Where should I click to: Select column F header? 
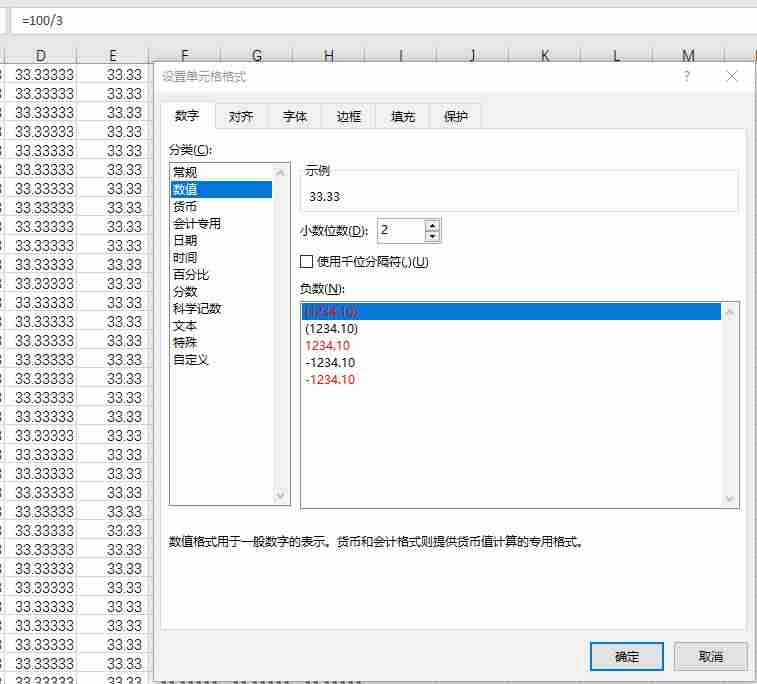tap(185, 56)
